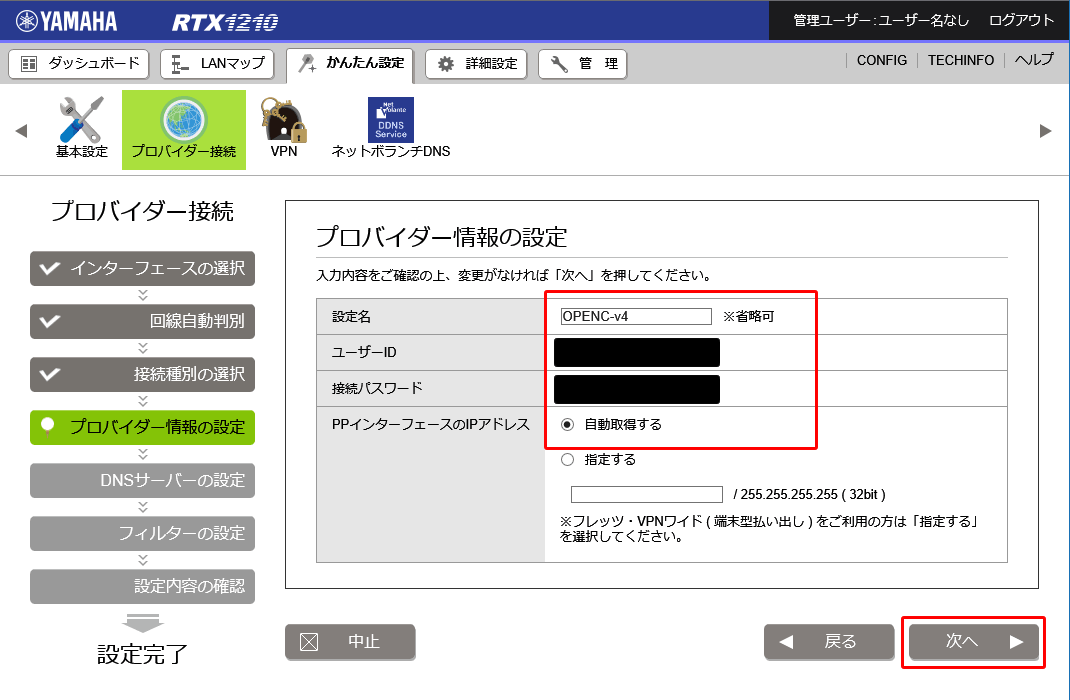Click the YAMAHA logo
This screenshot has height=700, width=1070.
66,21
